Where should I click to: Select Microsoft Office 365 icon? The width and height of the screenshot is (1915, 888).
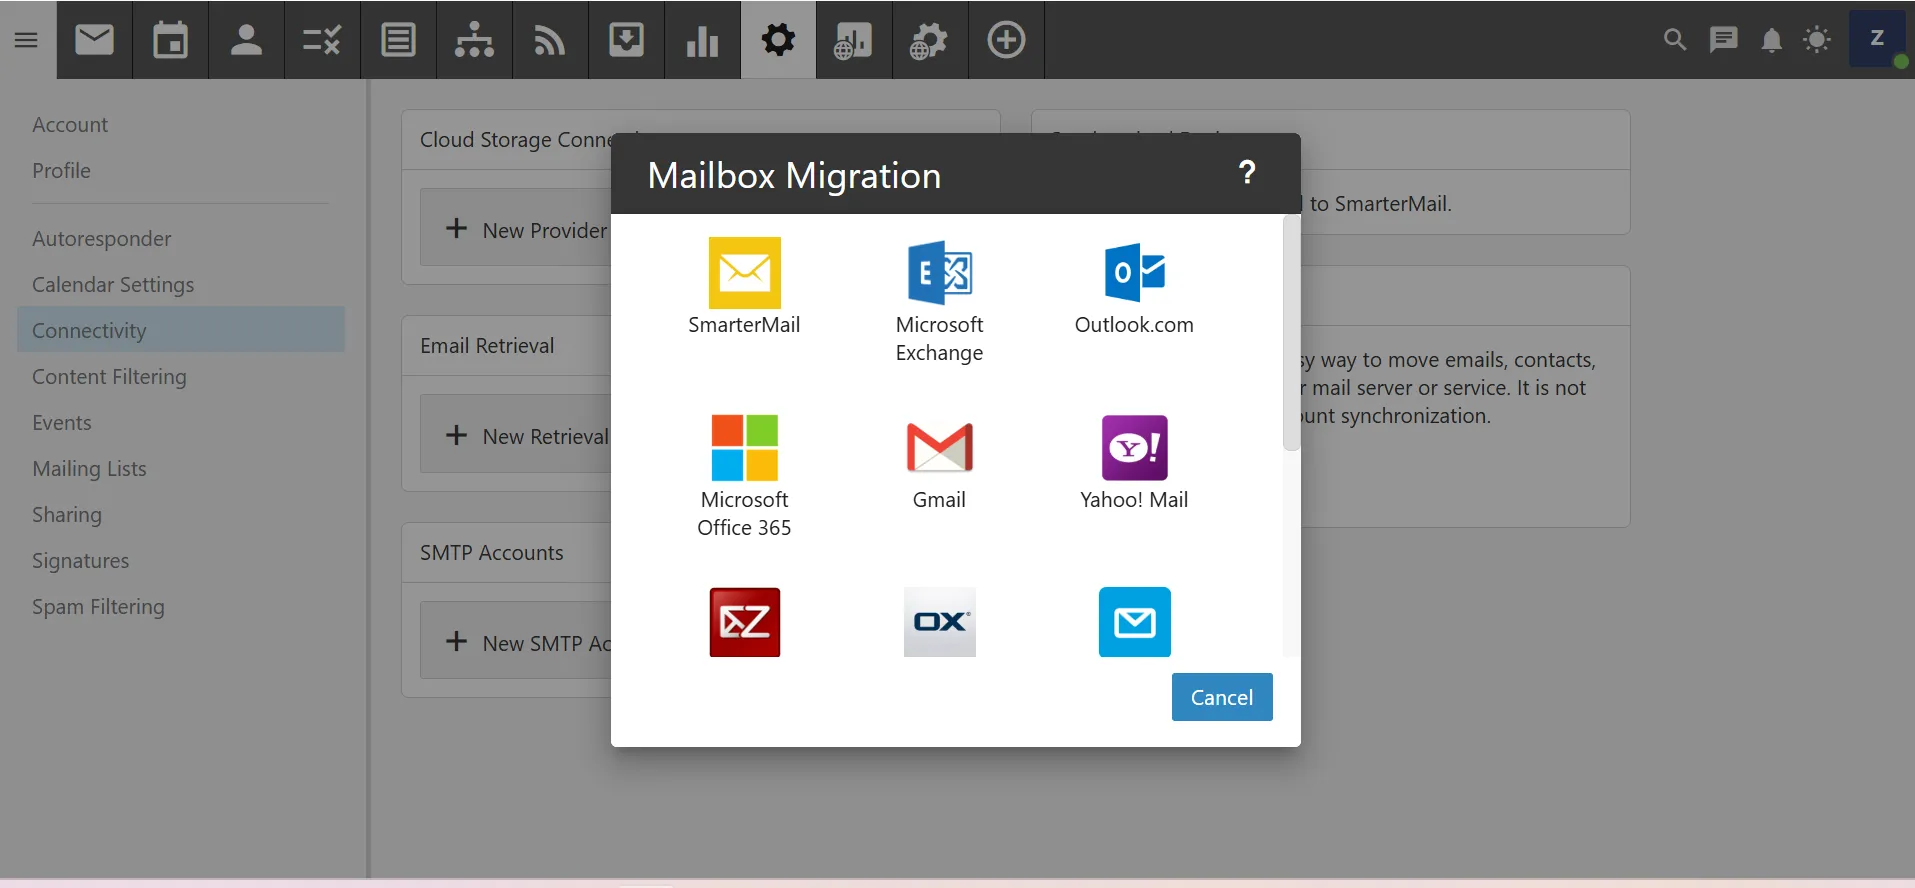[744, 474]
